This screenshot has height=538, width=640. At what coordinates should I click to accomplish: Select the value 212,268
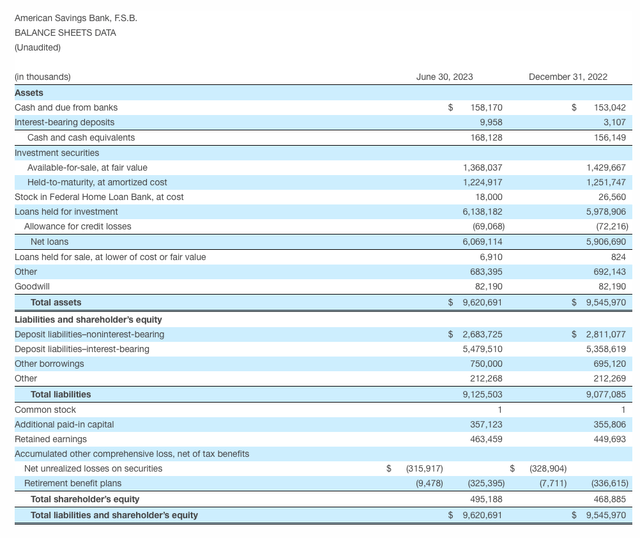(486, 378)
